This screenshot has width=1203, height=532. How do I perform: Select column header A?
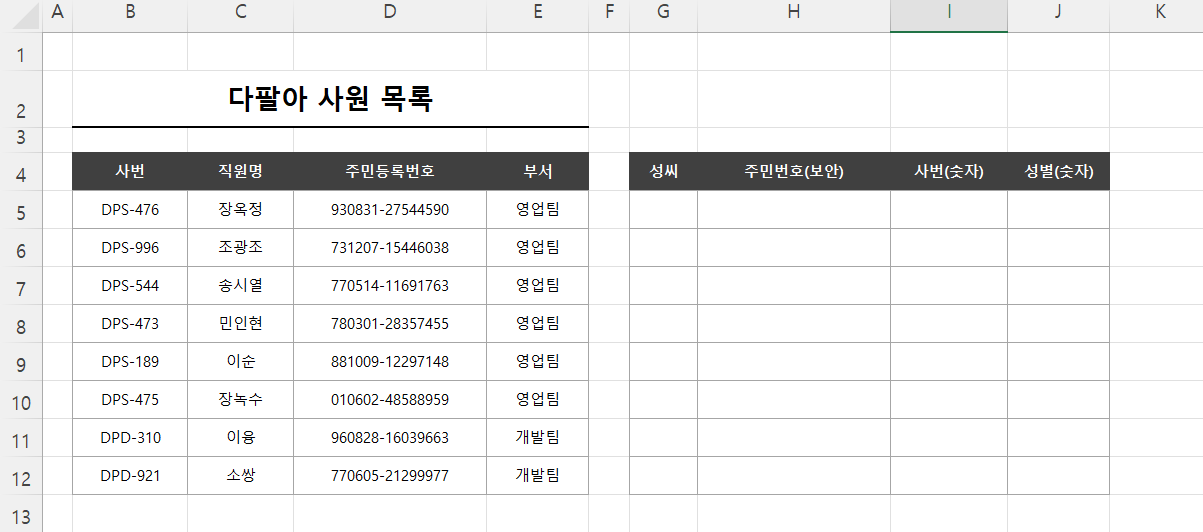click(57, 16)
